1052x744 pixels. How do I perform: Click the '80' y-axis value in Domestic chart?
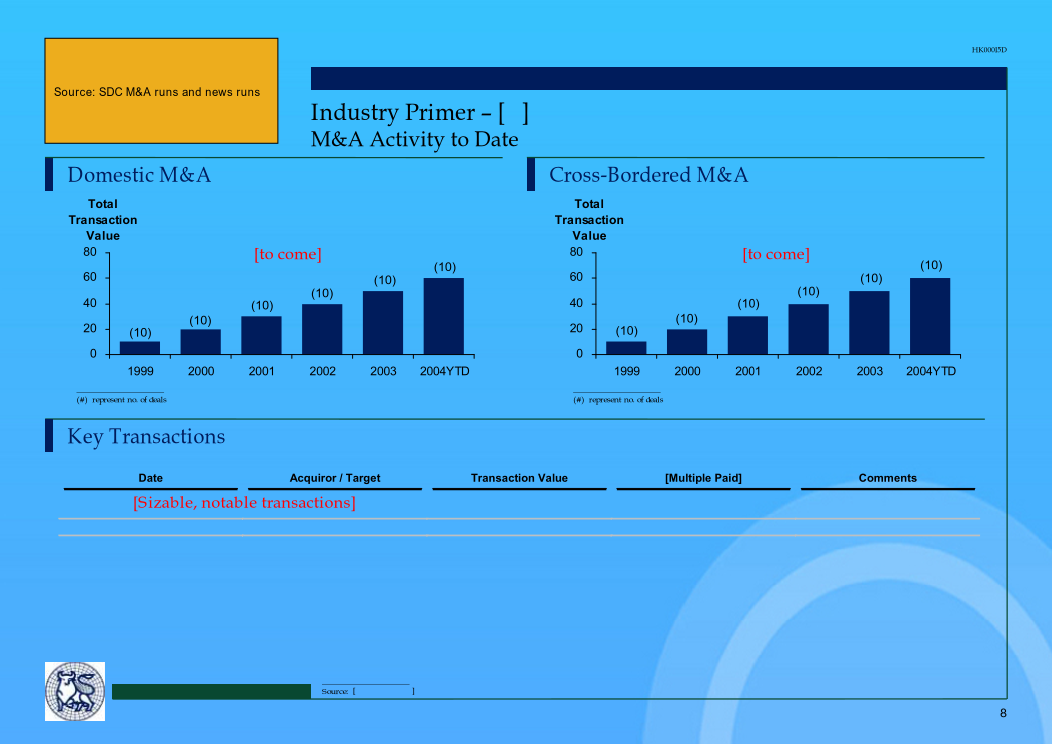pyautogui.click(x=90, y=252)
